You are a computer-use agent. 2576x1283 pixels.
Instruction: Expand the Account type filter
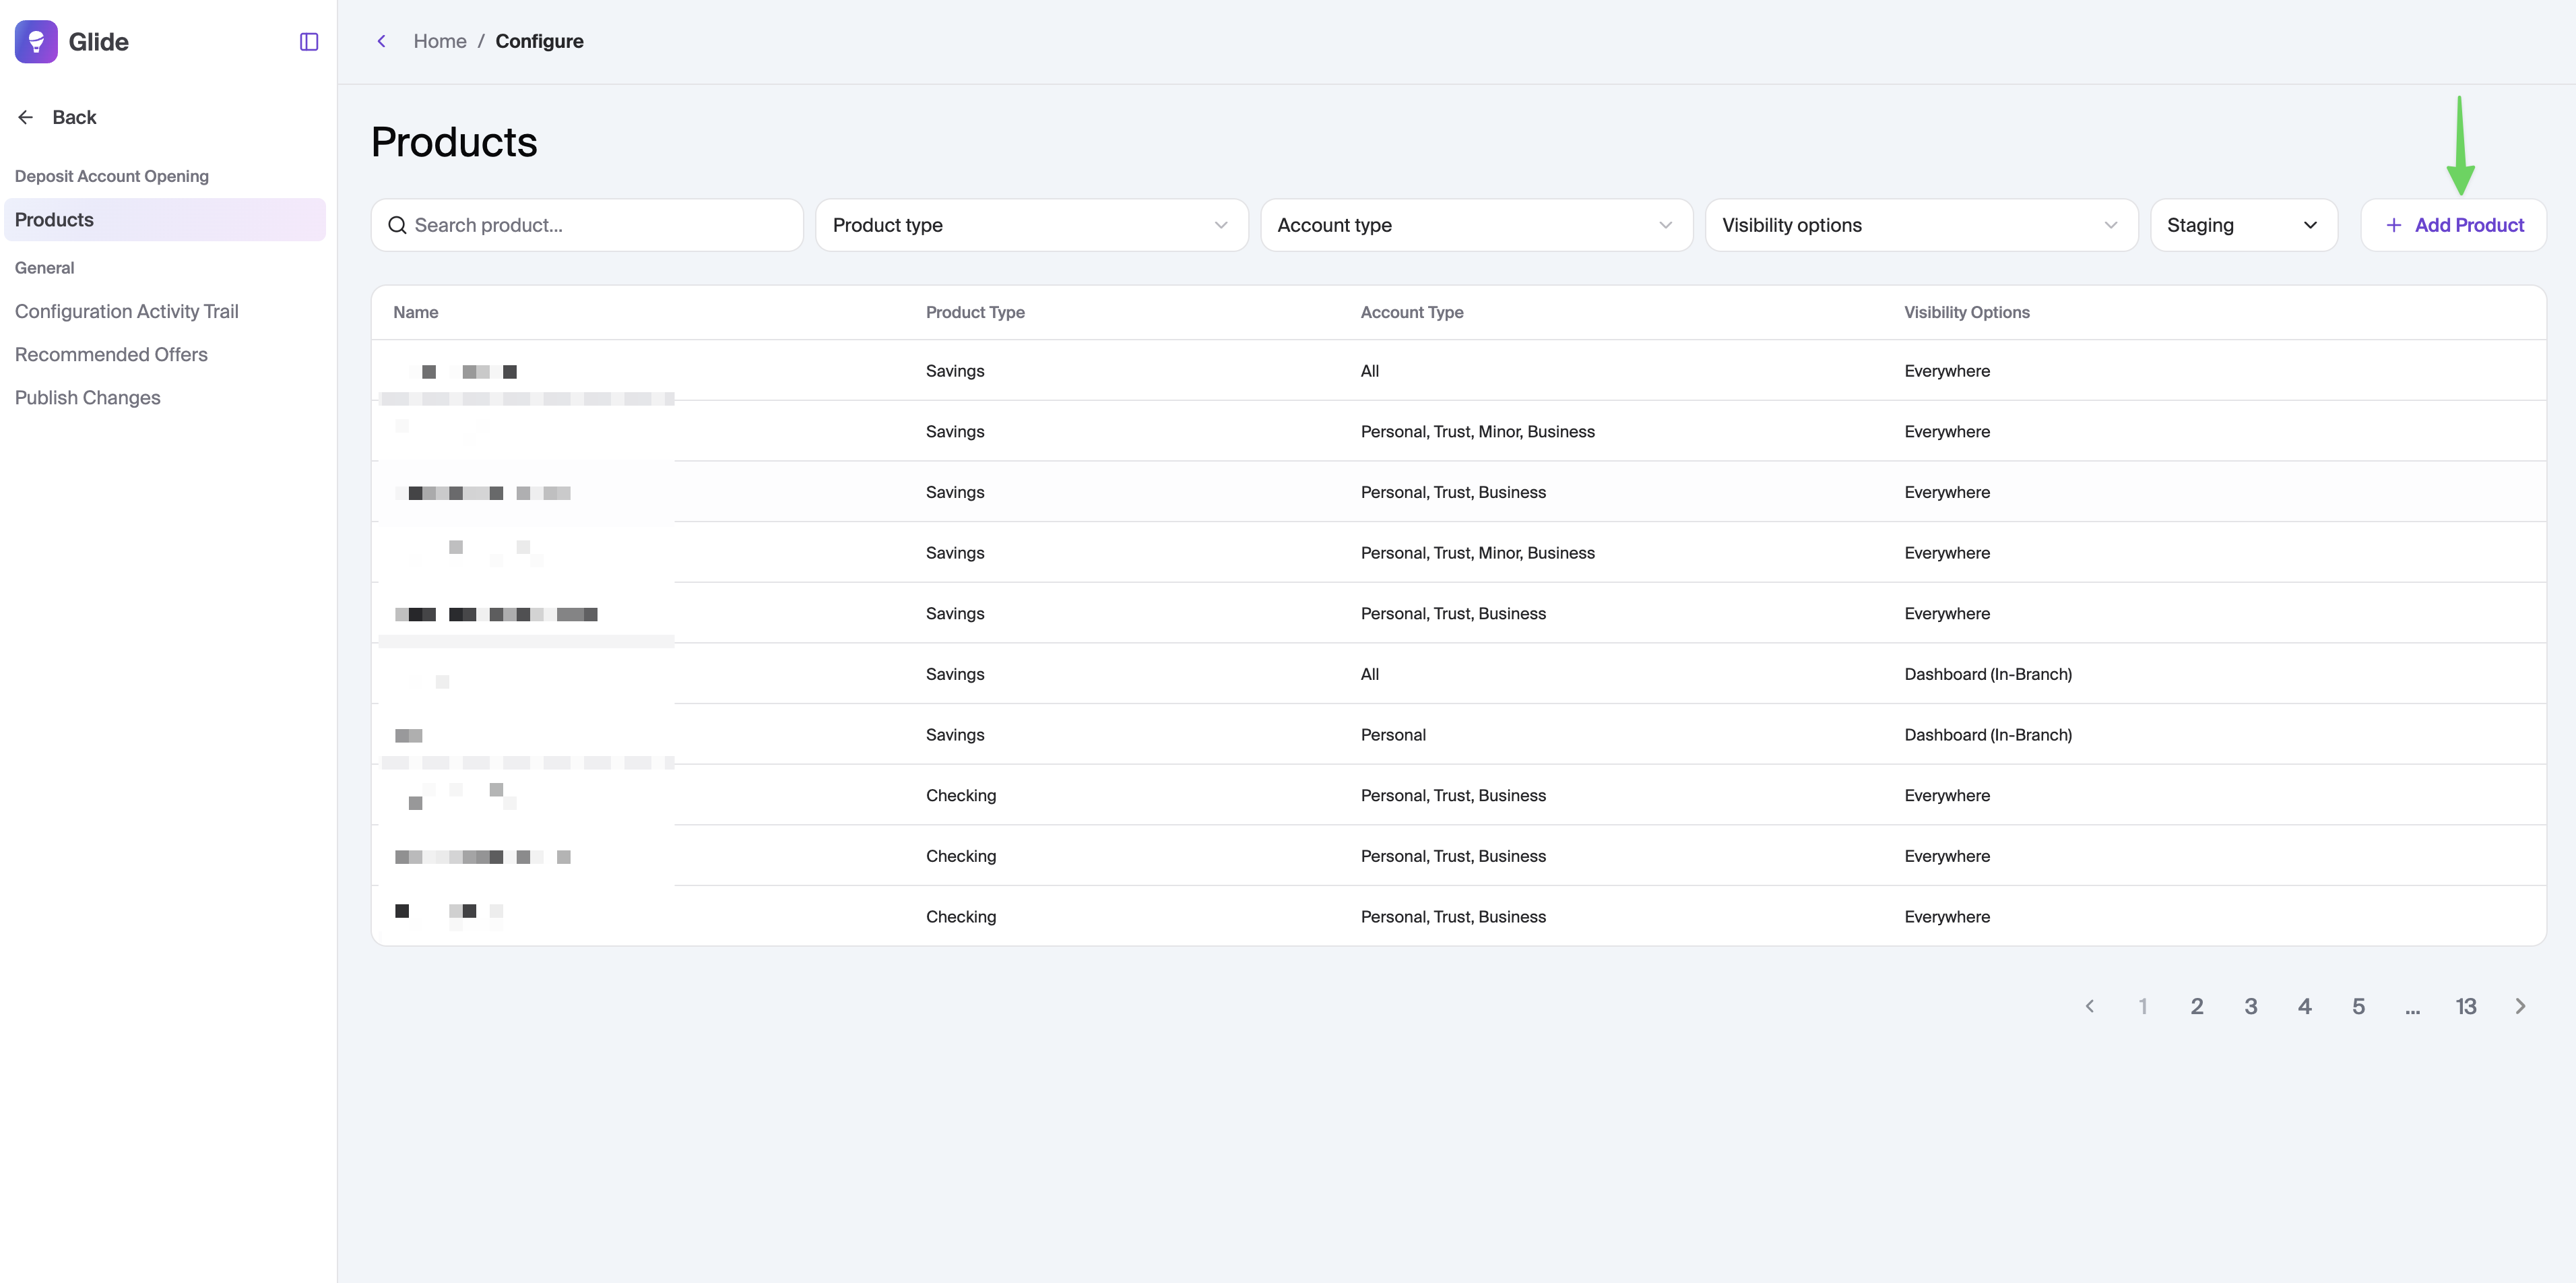pos(1475,225)
